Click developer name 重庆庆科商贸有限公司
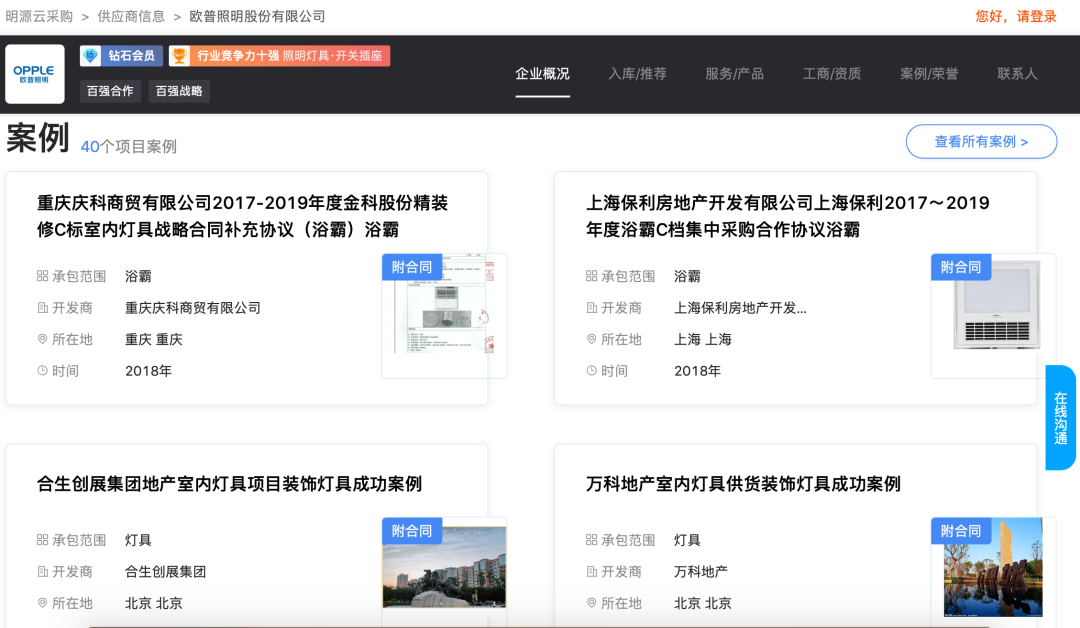1080x628 pixels. point(193,308)
